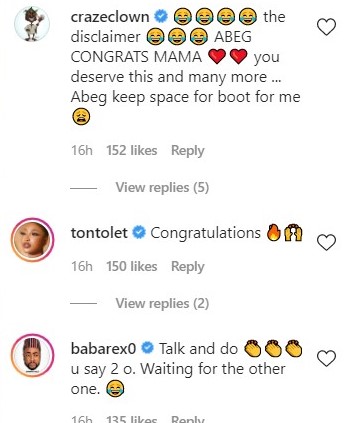Click crazeclown's blue verified badge
This screenshot has height=423, width=364.
pos(161,17)
